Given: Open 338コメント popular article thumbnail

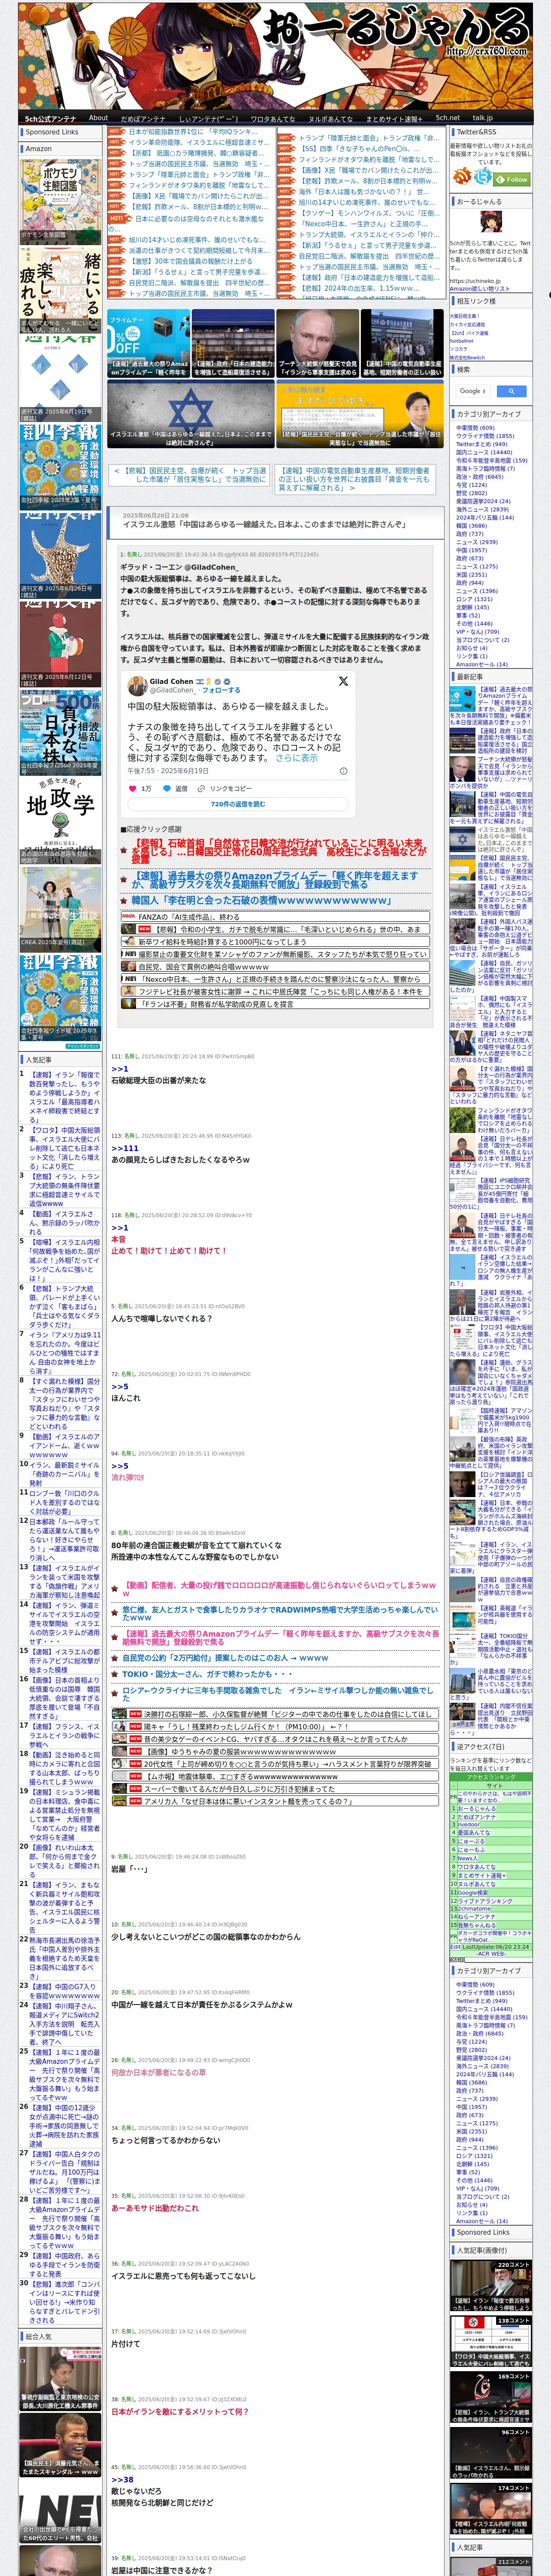Looking at the screenshot, I should tap(490, 2341).
